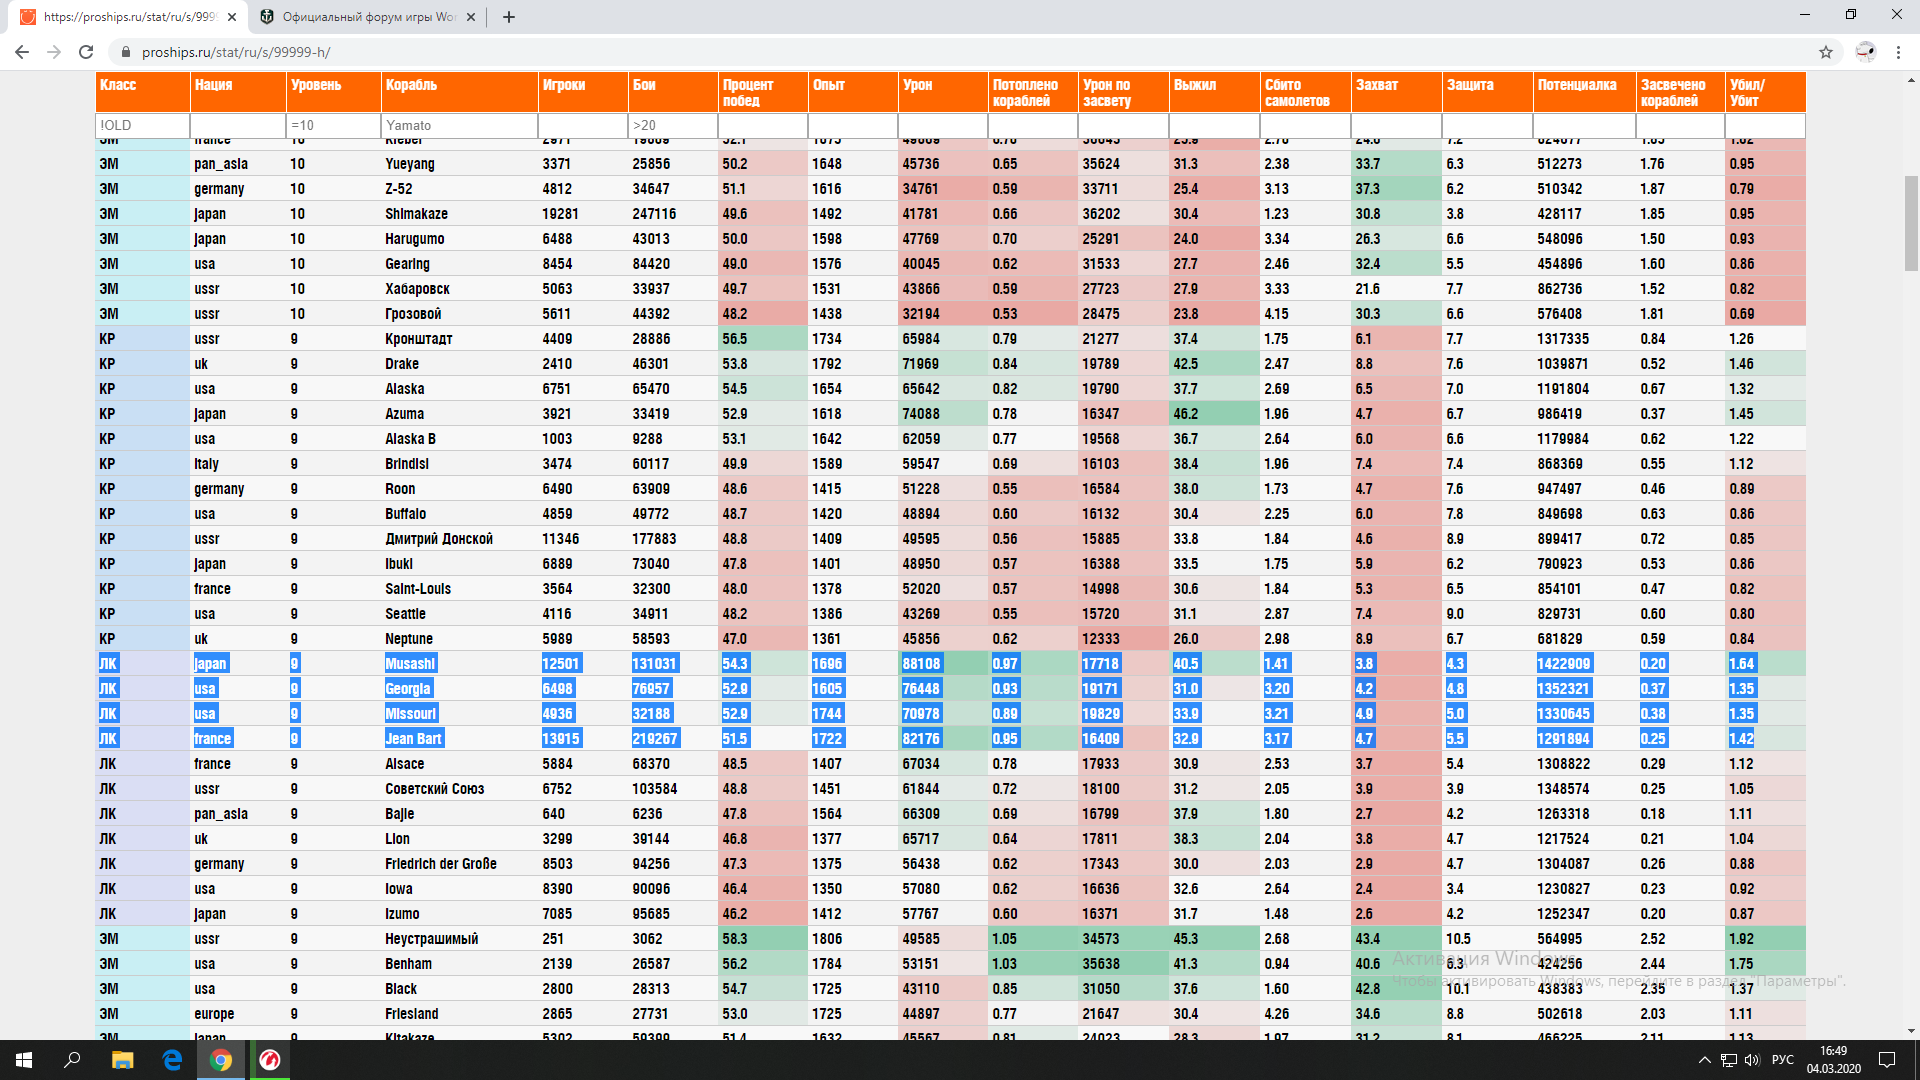This screenshot has height=1080, width=1920.
Task: Open File Explorer from the taskbar
Action: 122,1060
